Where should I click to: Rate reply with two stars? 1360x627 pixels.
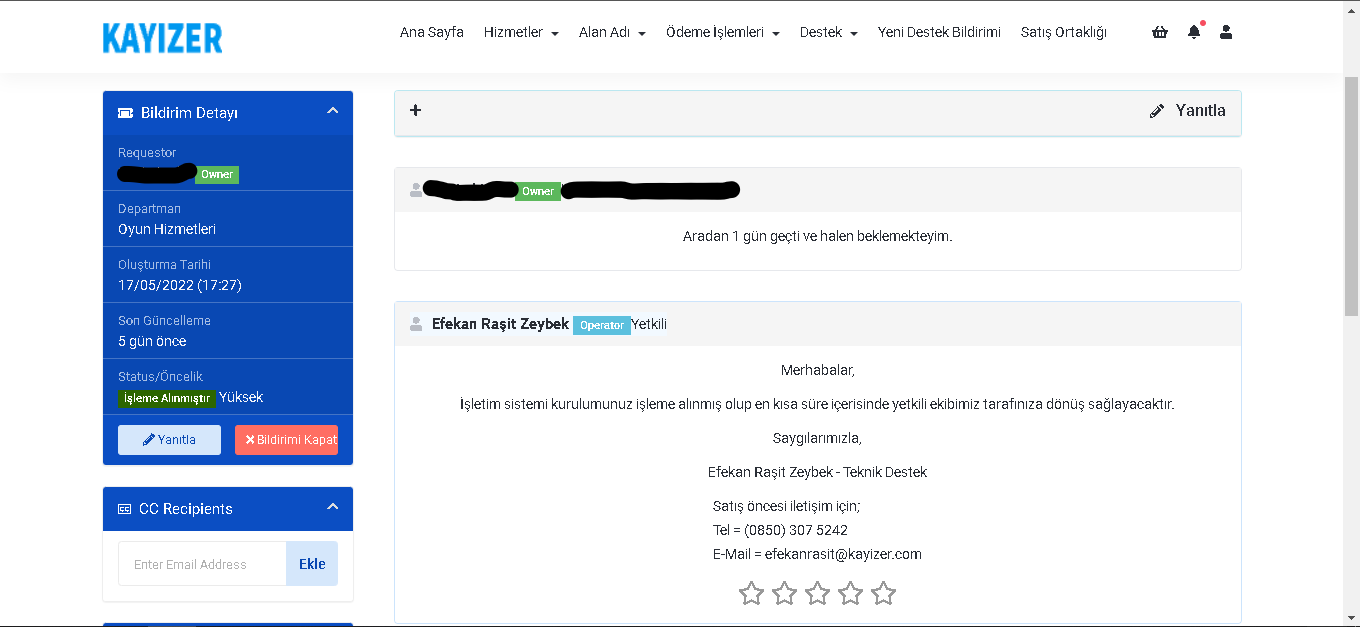pyautogui.click(x=784, y=594)
